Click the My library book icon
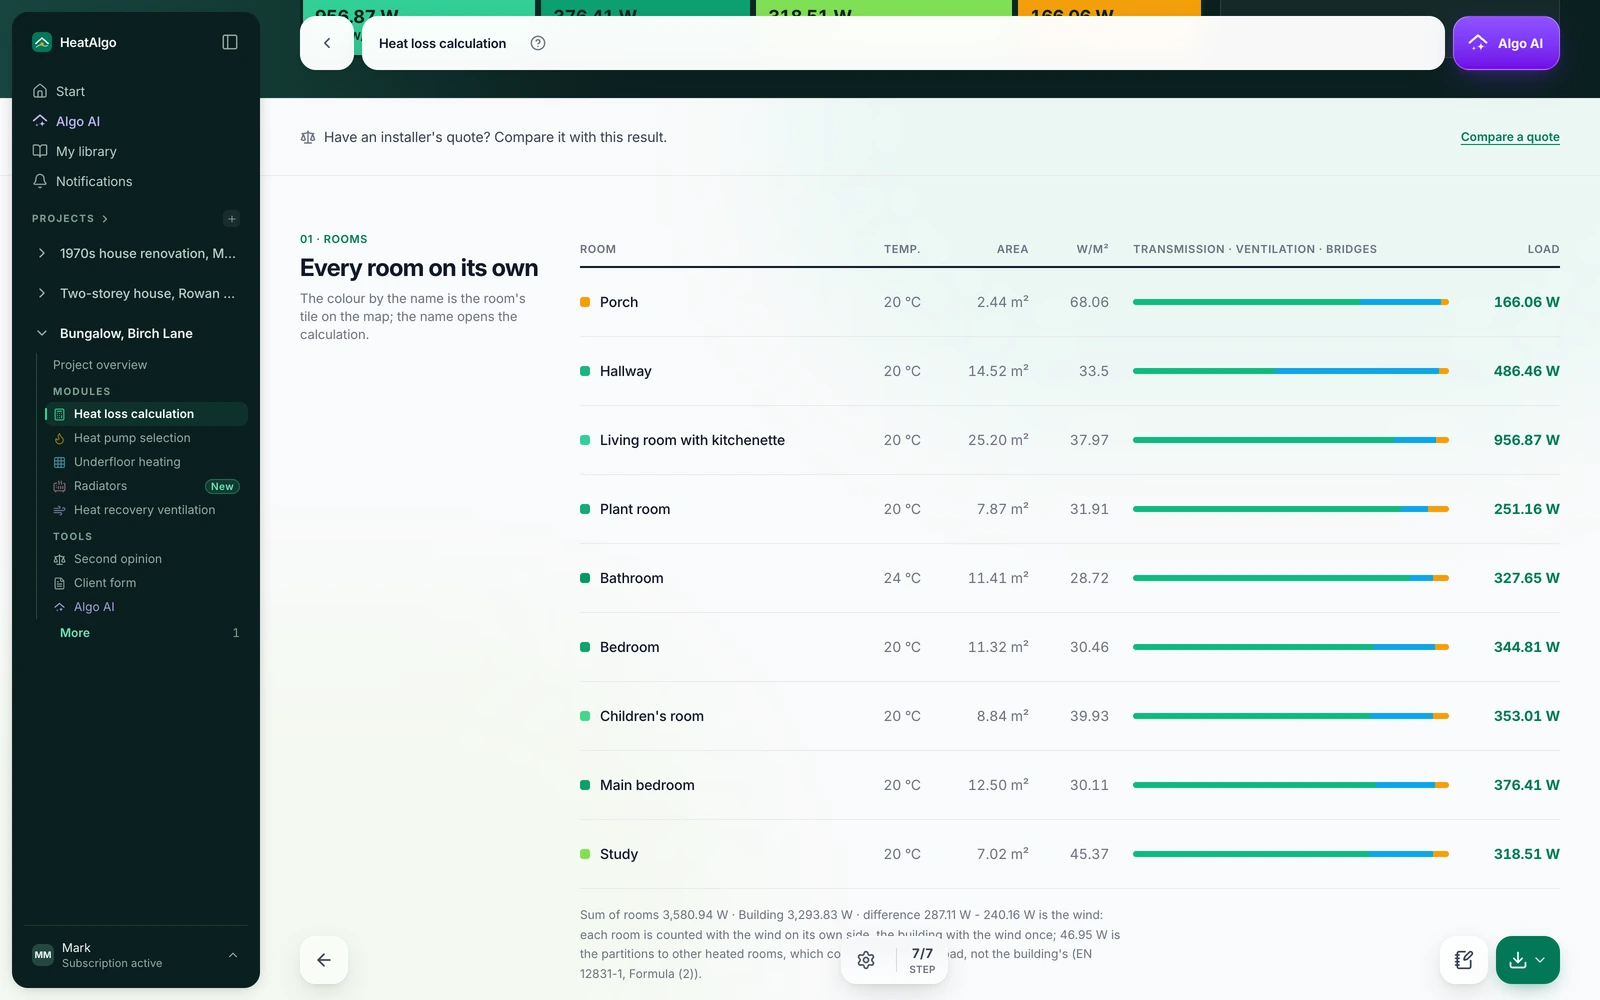1600x1000 pixels. coord(40,151)
